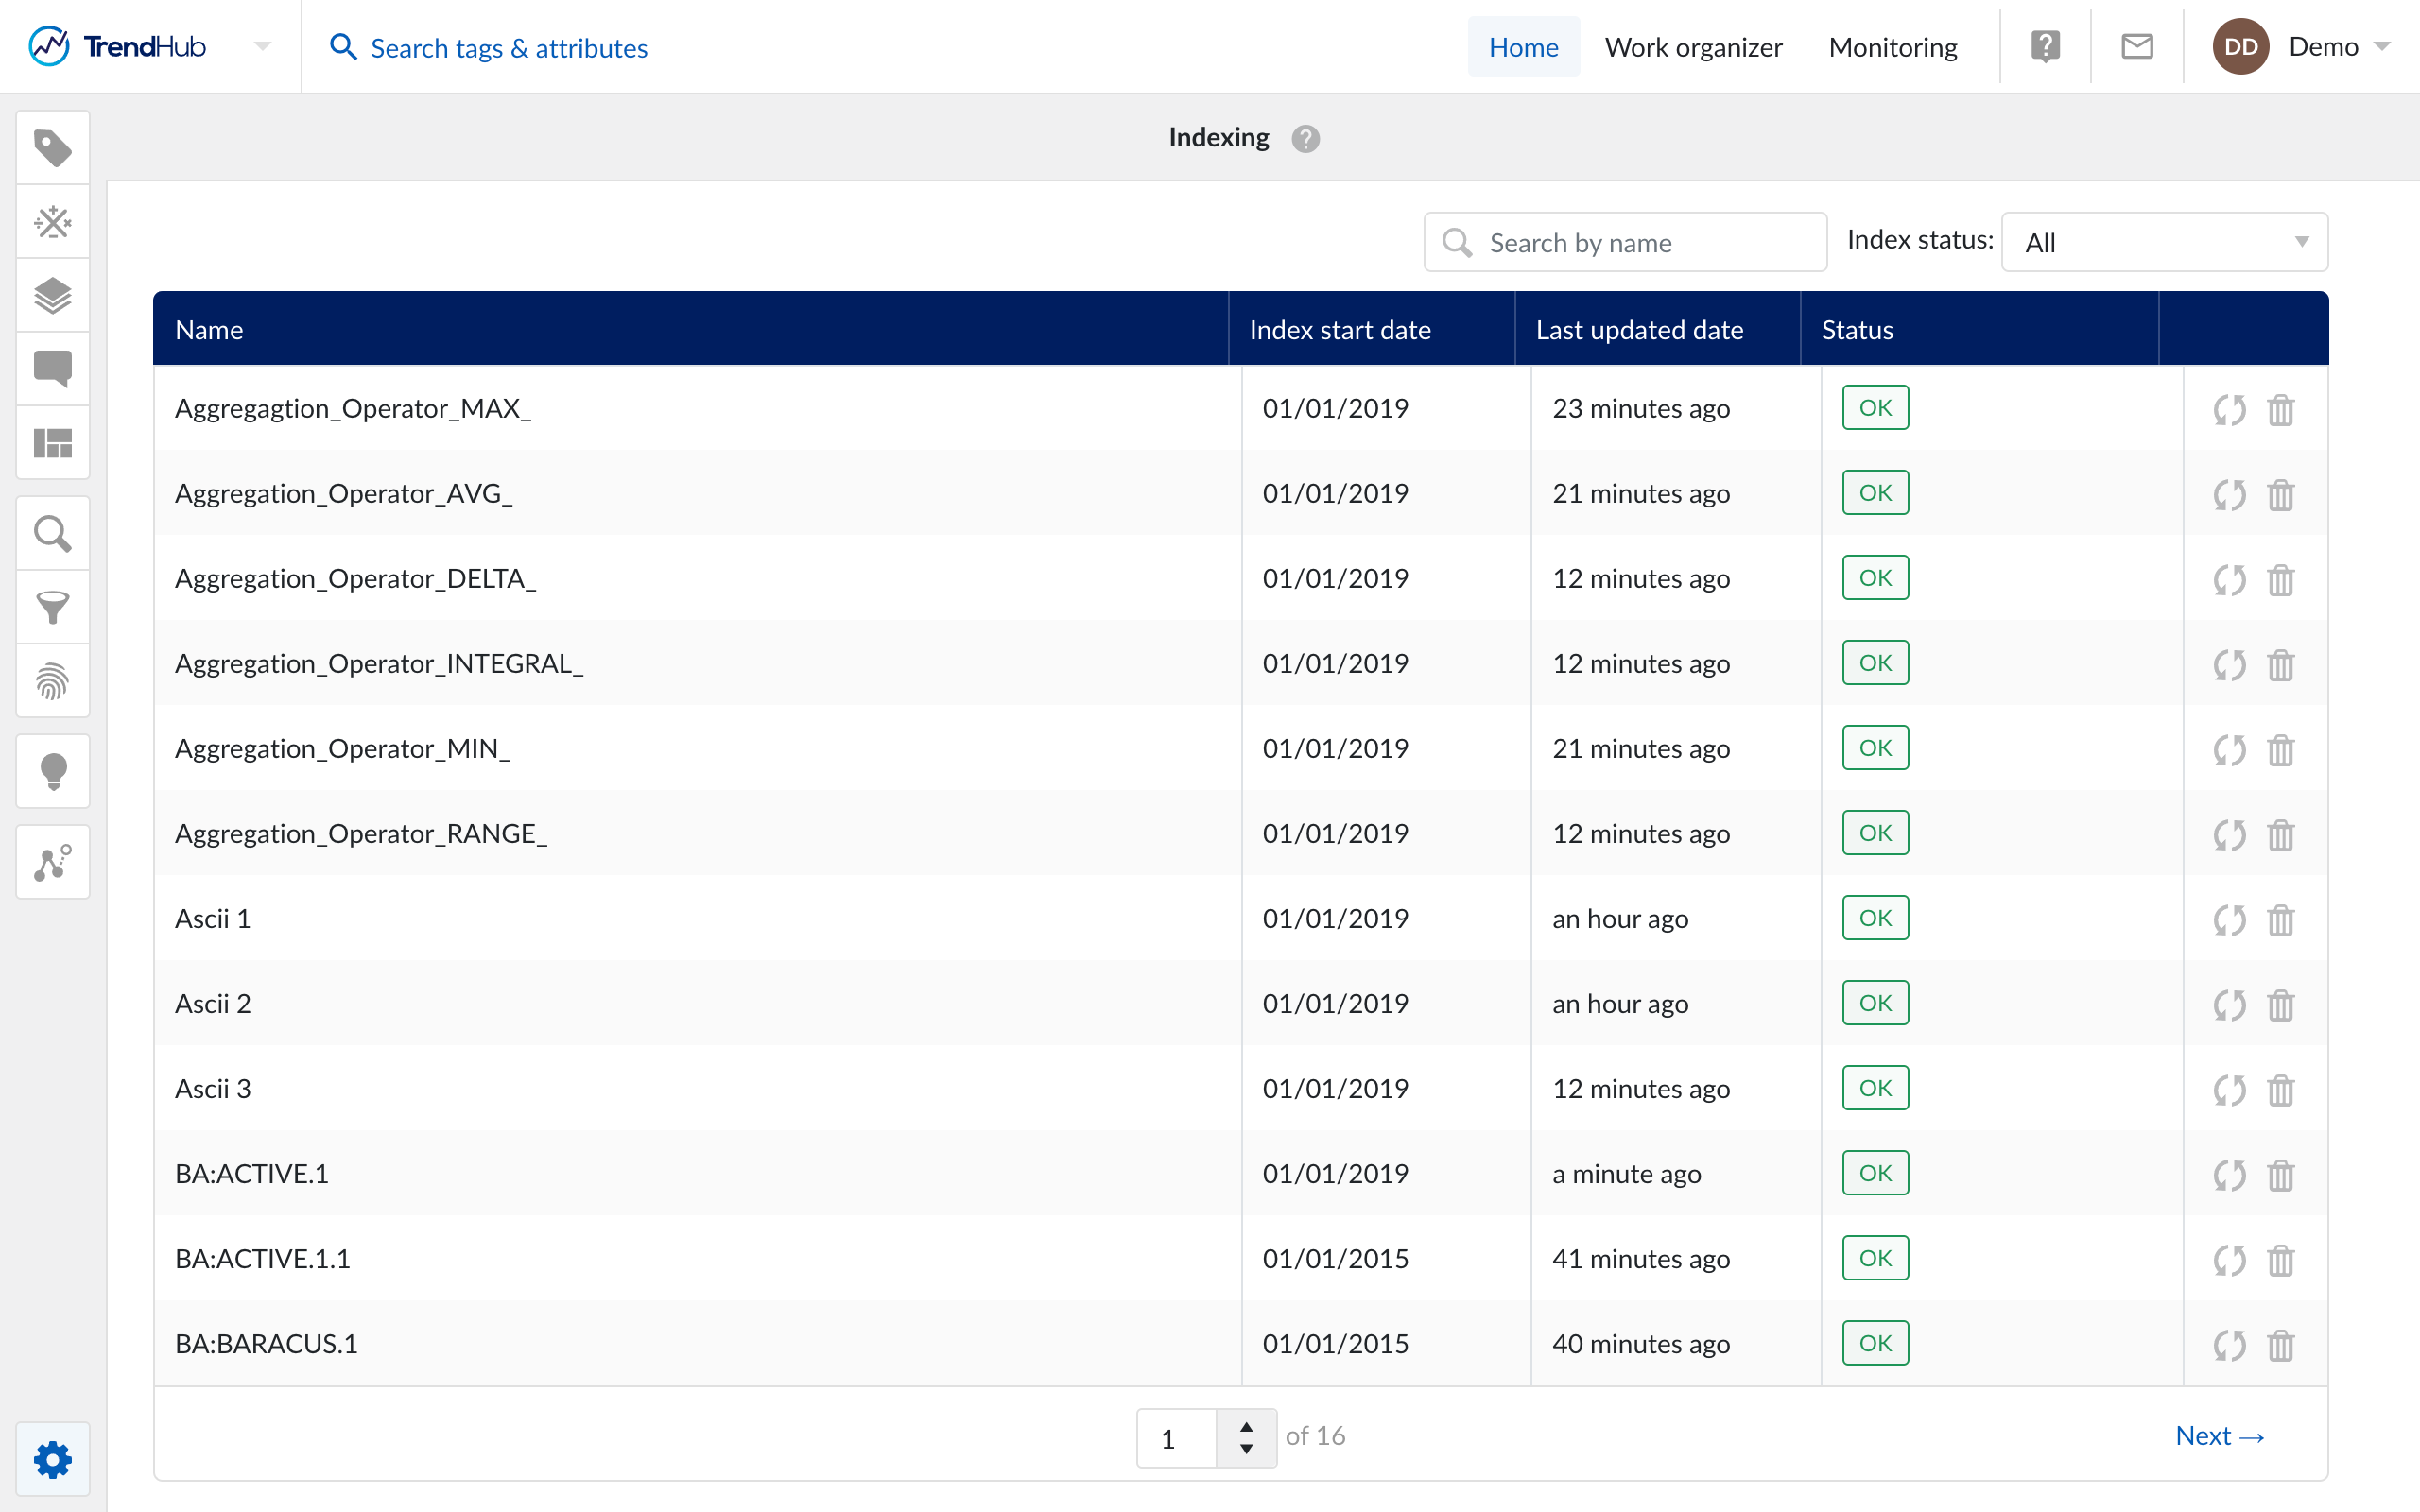Re-index Ascii 1 tag with refresh icon
2420x1512 pixels.
(x=2229, y=919)
